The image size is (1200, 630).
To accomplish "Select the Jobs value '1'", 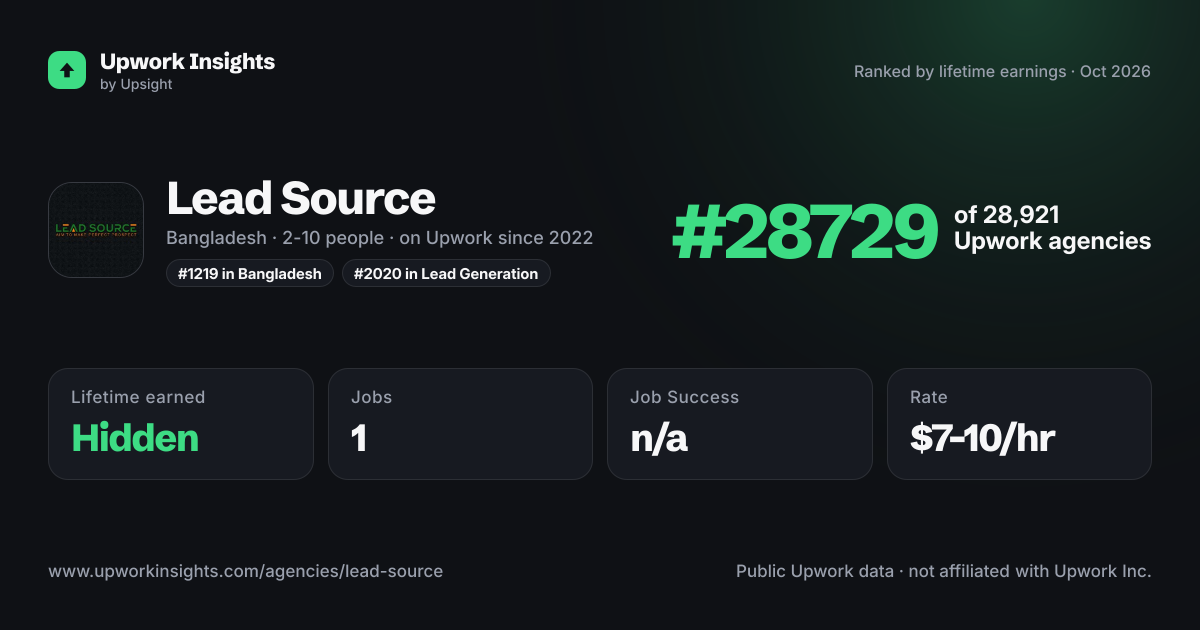I will 359,438.
